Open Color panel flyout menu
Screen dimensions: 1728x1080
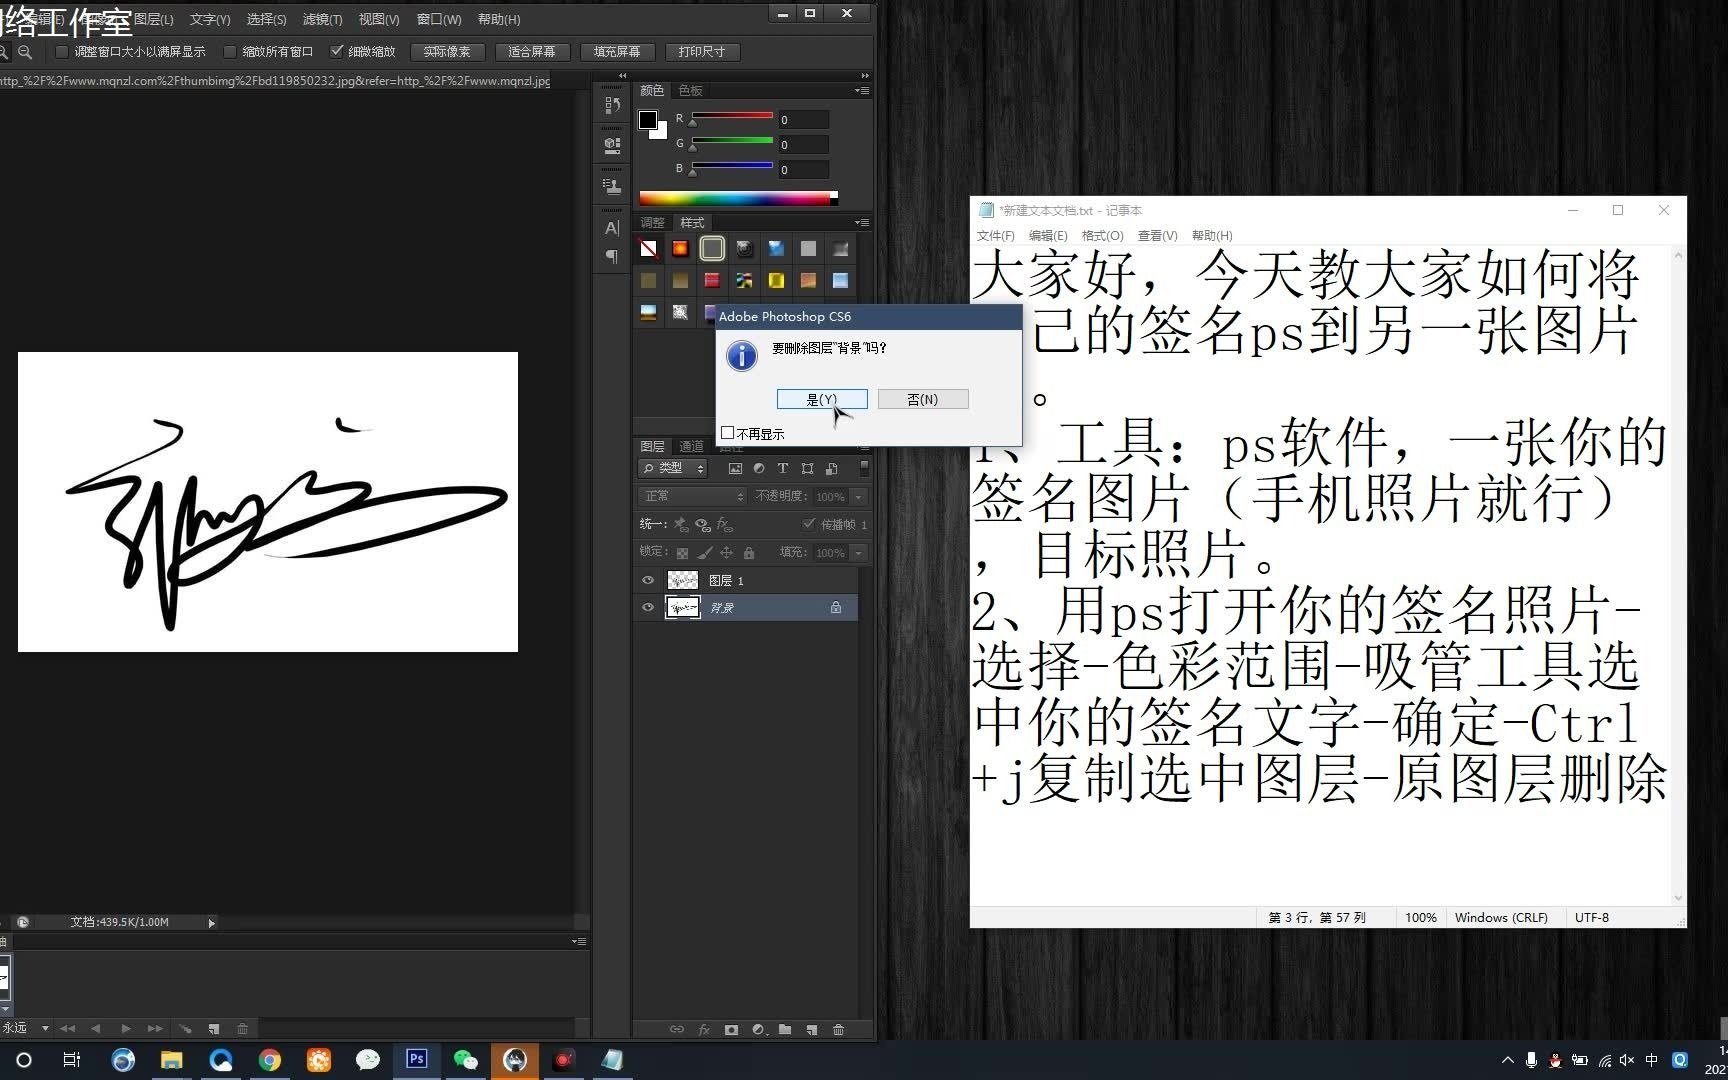862,90
